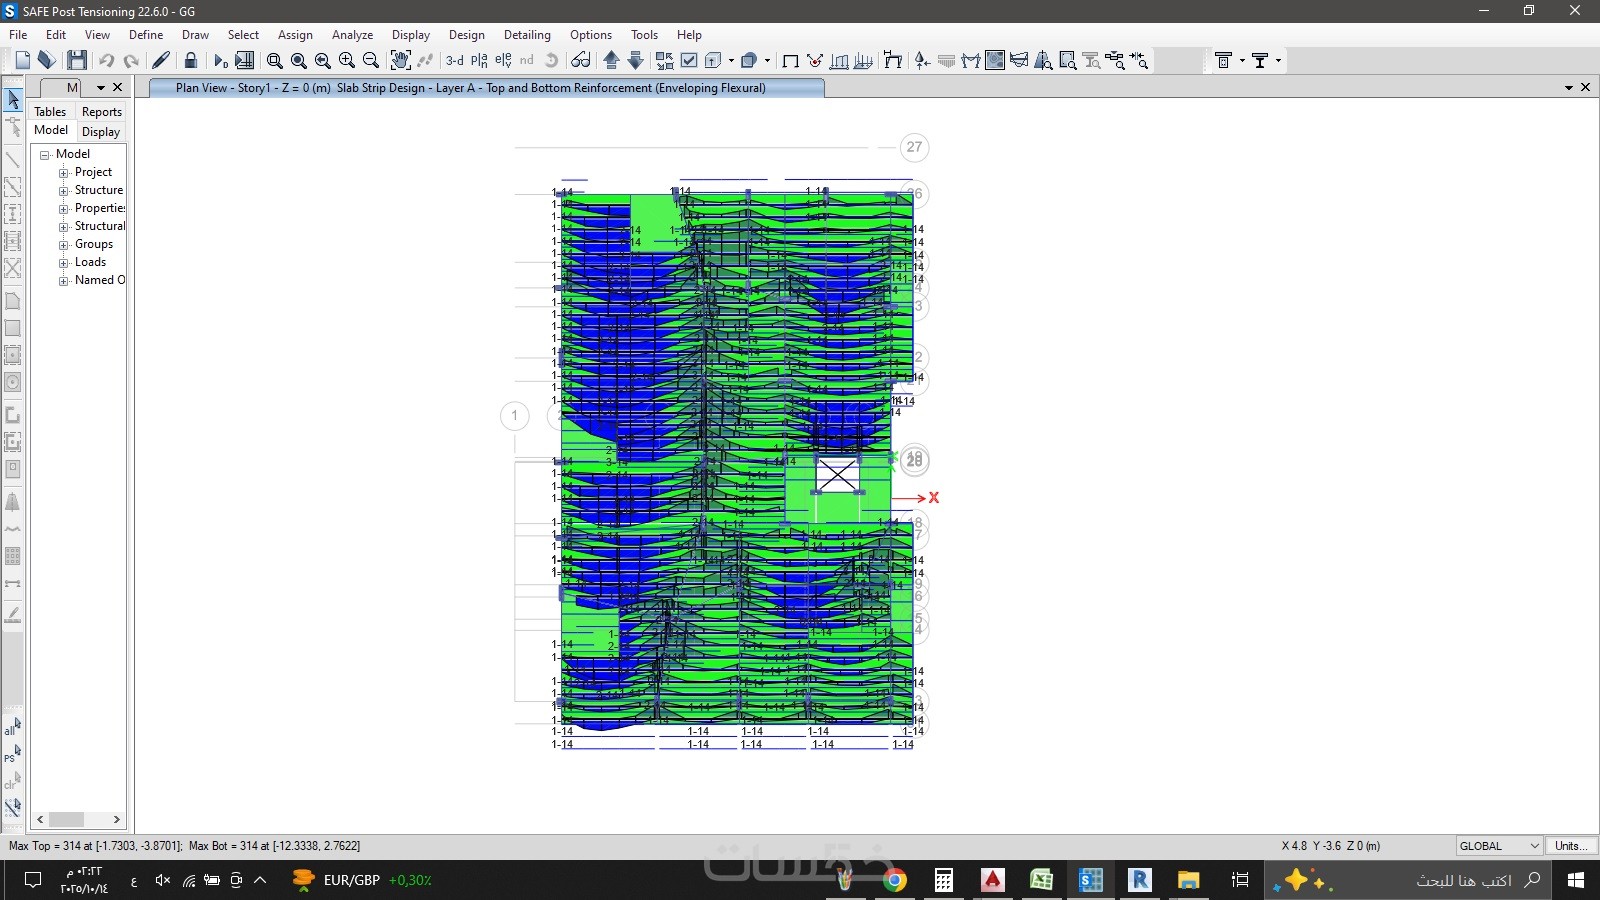Click the Move Up in List arrow
The height and width of the screenshot is (900, 1600).
click(611, 61)
